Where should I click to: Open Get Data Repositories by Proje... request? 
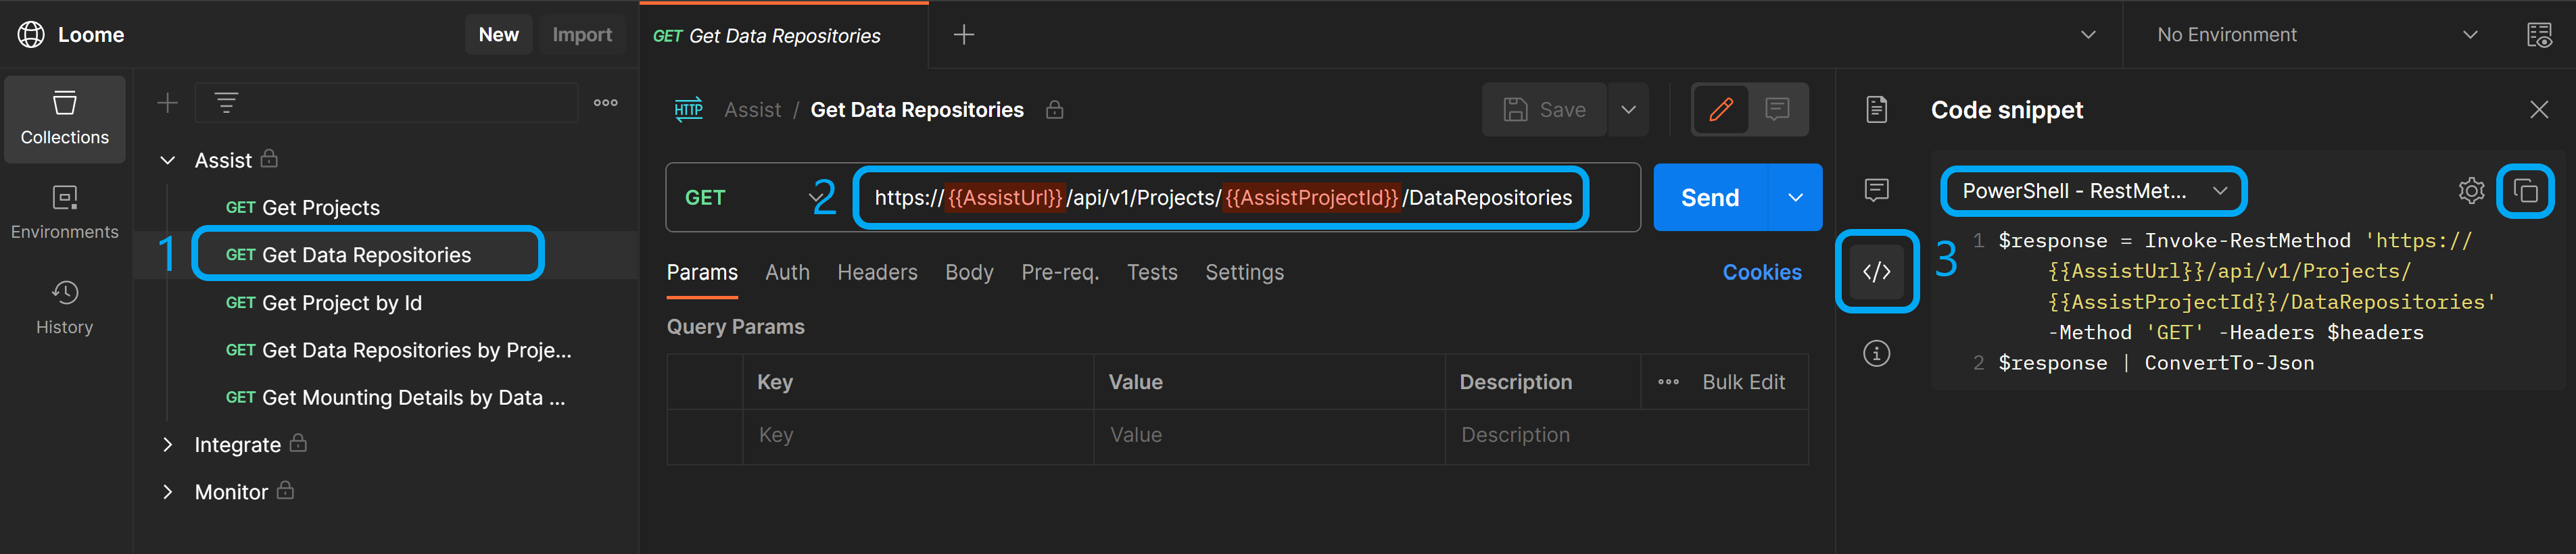coord(398,350)
